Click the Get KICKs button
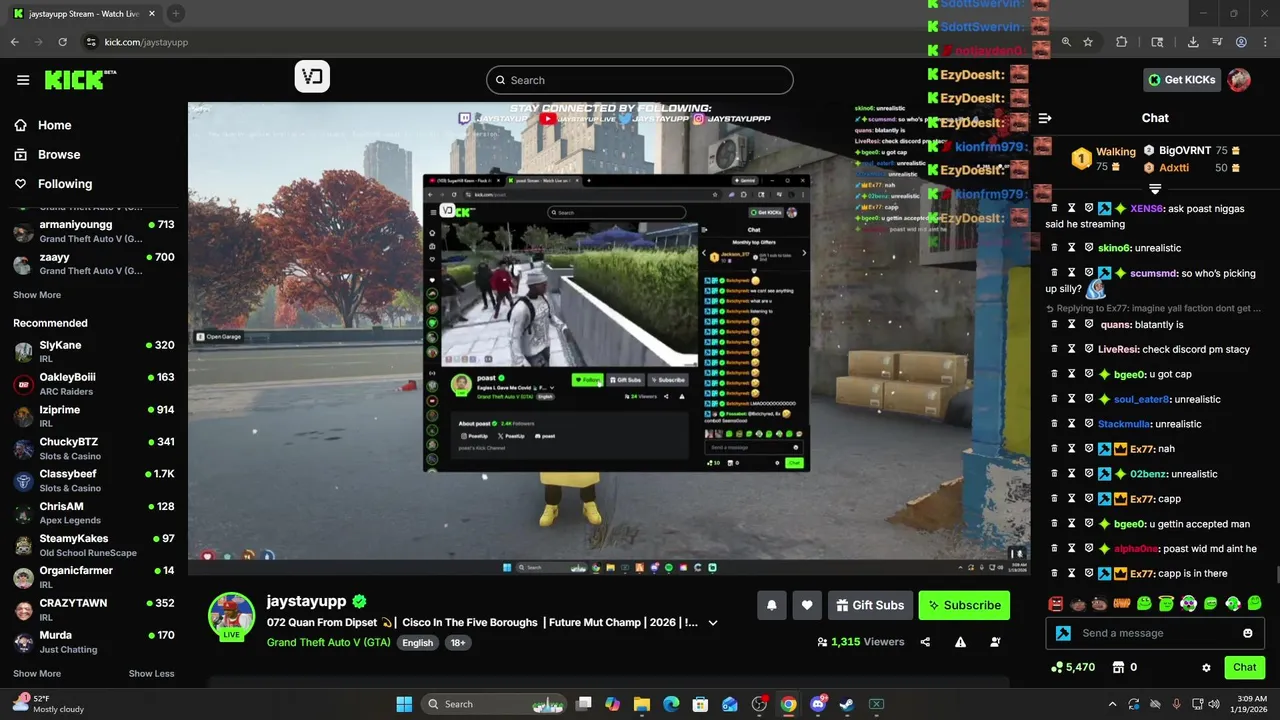Screen dimensions: 1280x720 click(x=1182, y=80)
